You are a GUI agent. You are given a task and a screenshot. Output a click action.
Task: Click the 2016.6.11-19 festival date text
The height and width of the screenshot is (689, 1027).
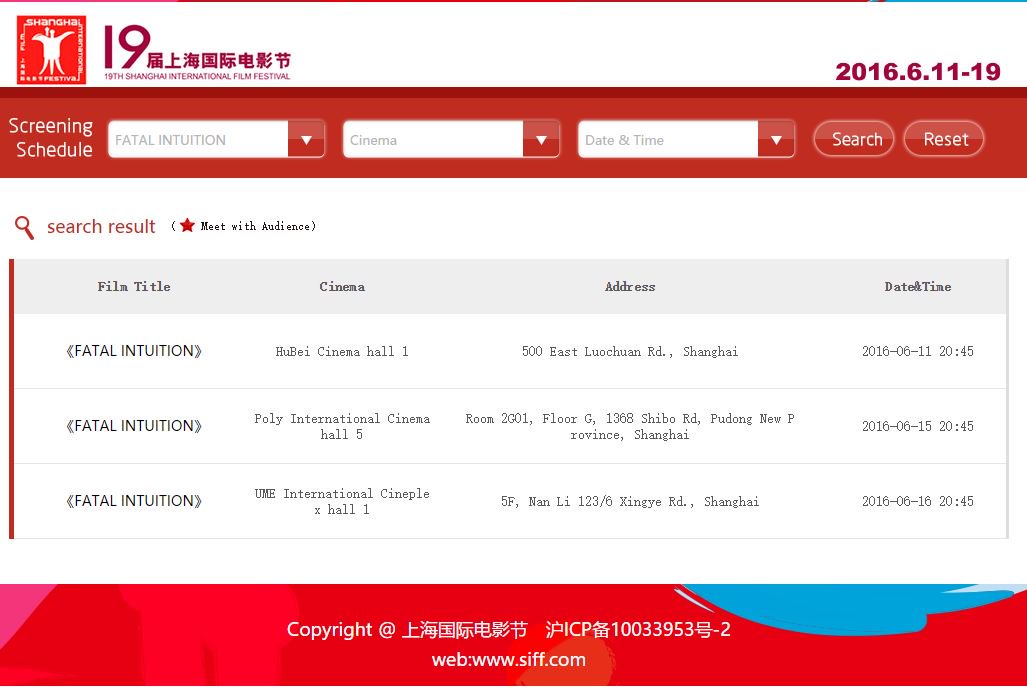coord(918,71)
